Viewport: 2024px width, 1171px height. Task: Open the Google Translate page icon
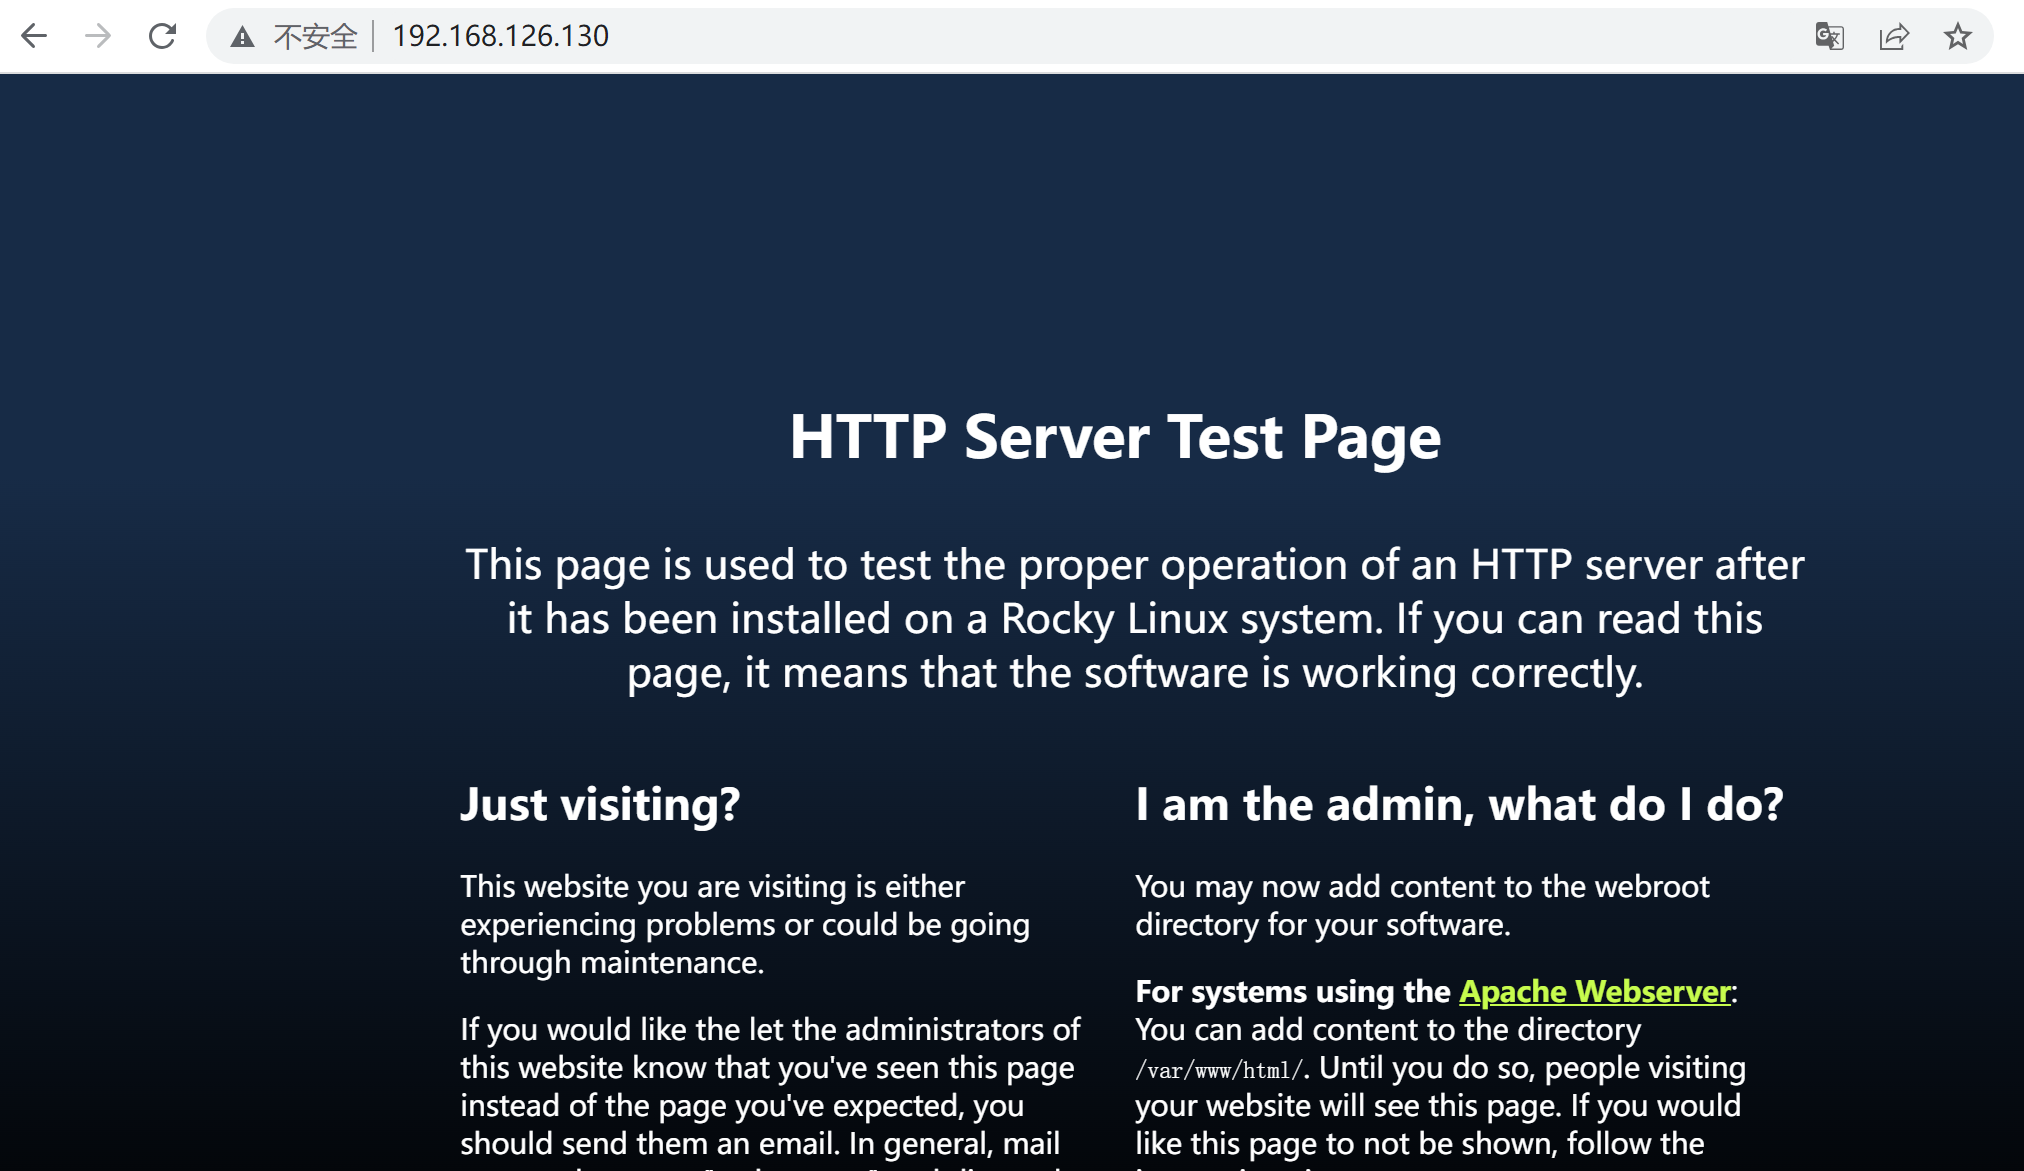[1829, 37]
